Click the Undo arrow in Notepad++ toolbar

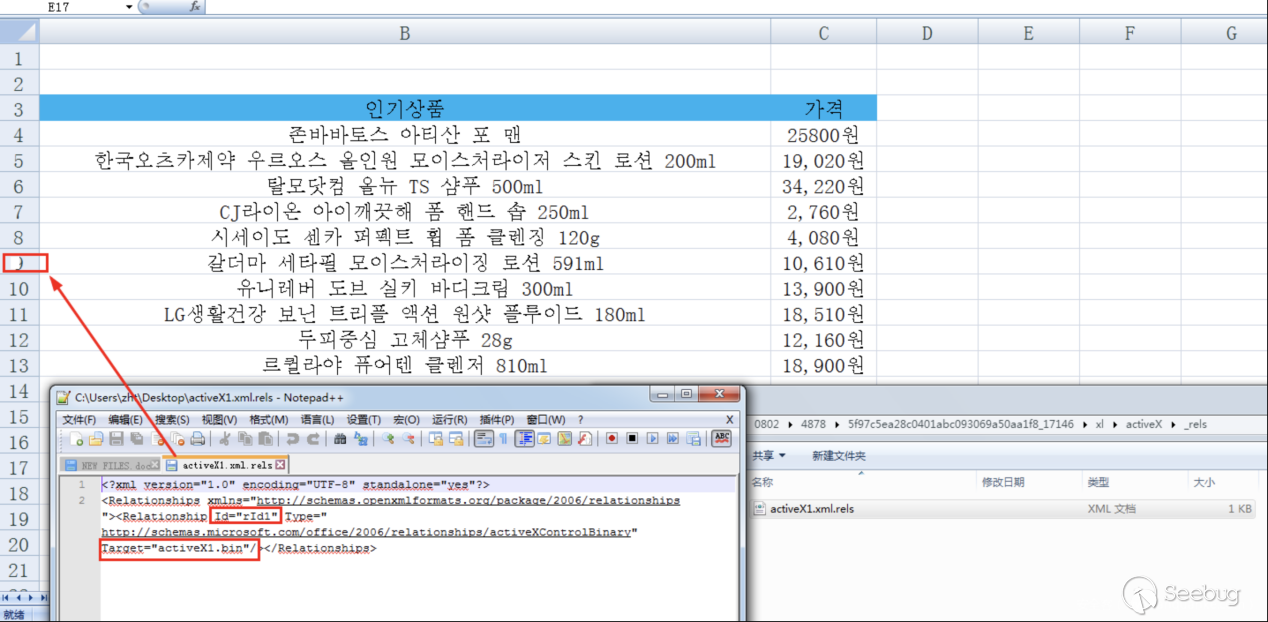click(x=292, y=438)
